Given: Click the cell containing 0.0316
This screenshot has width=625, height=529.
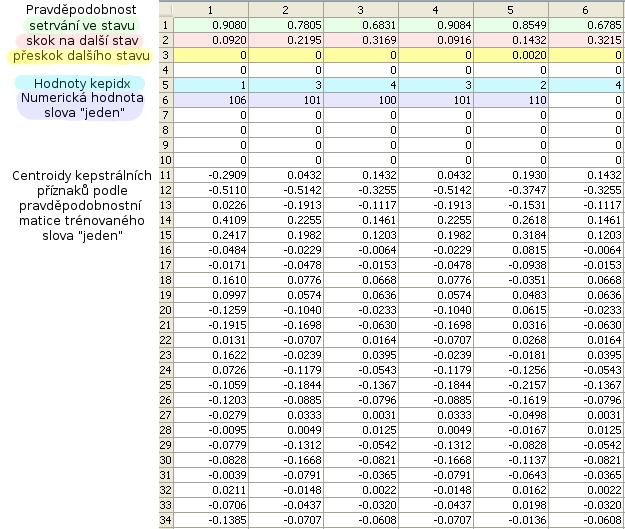Looking at the screenshot, I should coord(511,325).
